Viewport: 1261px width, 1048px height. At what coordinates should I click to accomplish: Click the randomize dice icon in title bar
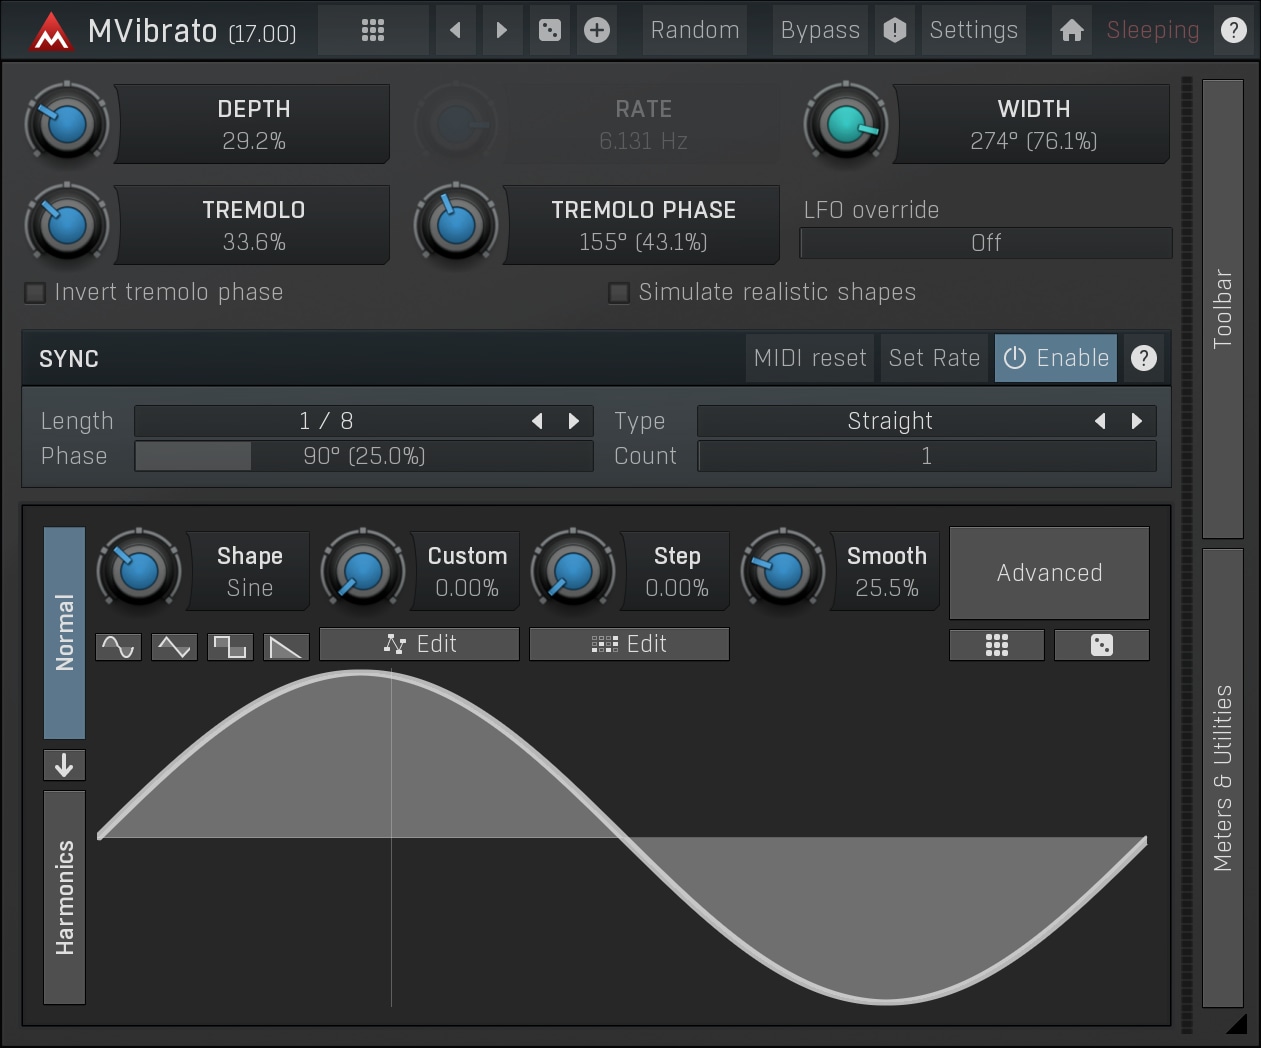(x=549, y=30)
